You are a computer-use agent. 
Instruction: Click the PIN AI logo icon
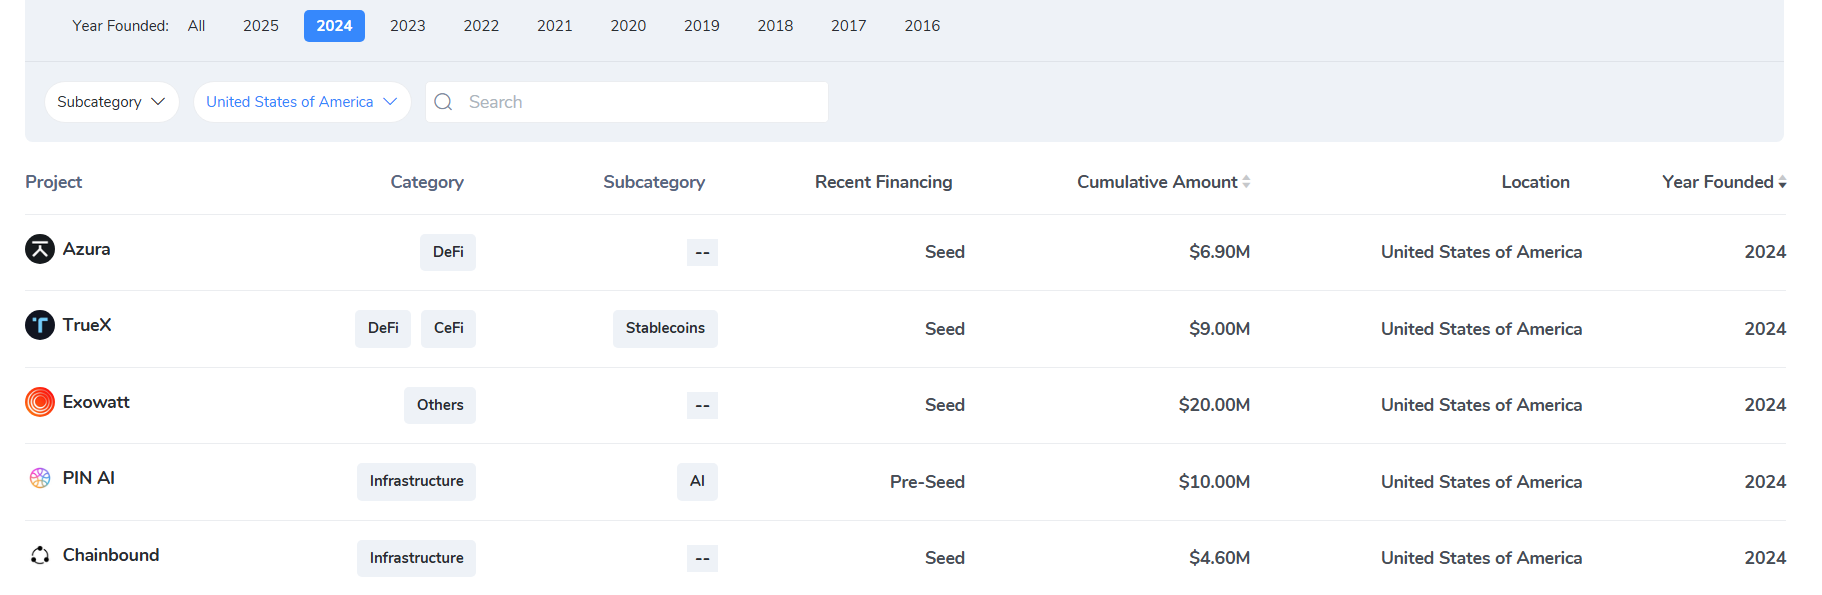coord(40,478)
